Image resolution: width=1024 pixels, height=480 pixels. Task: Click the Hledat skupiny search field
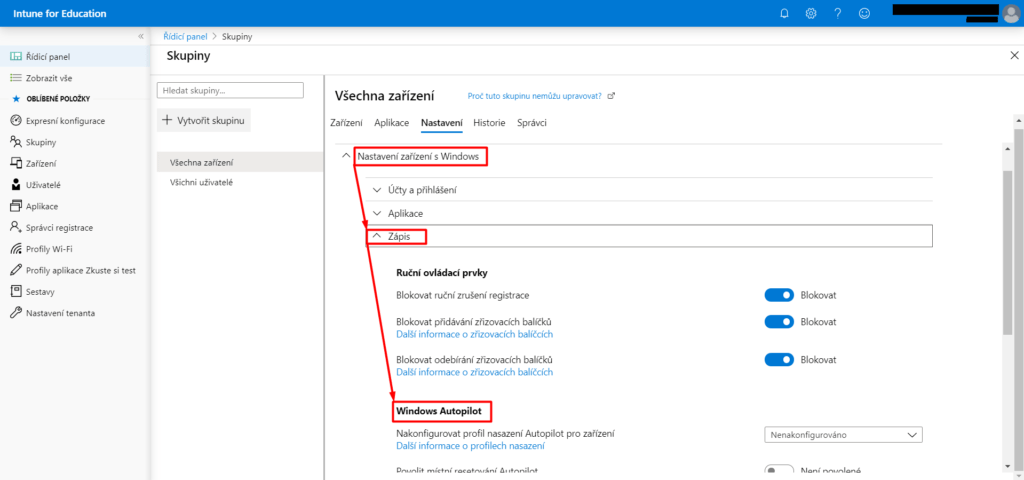tap(230, 90)
